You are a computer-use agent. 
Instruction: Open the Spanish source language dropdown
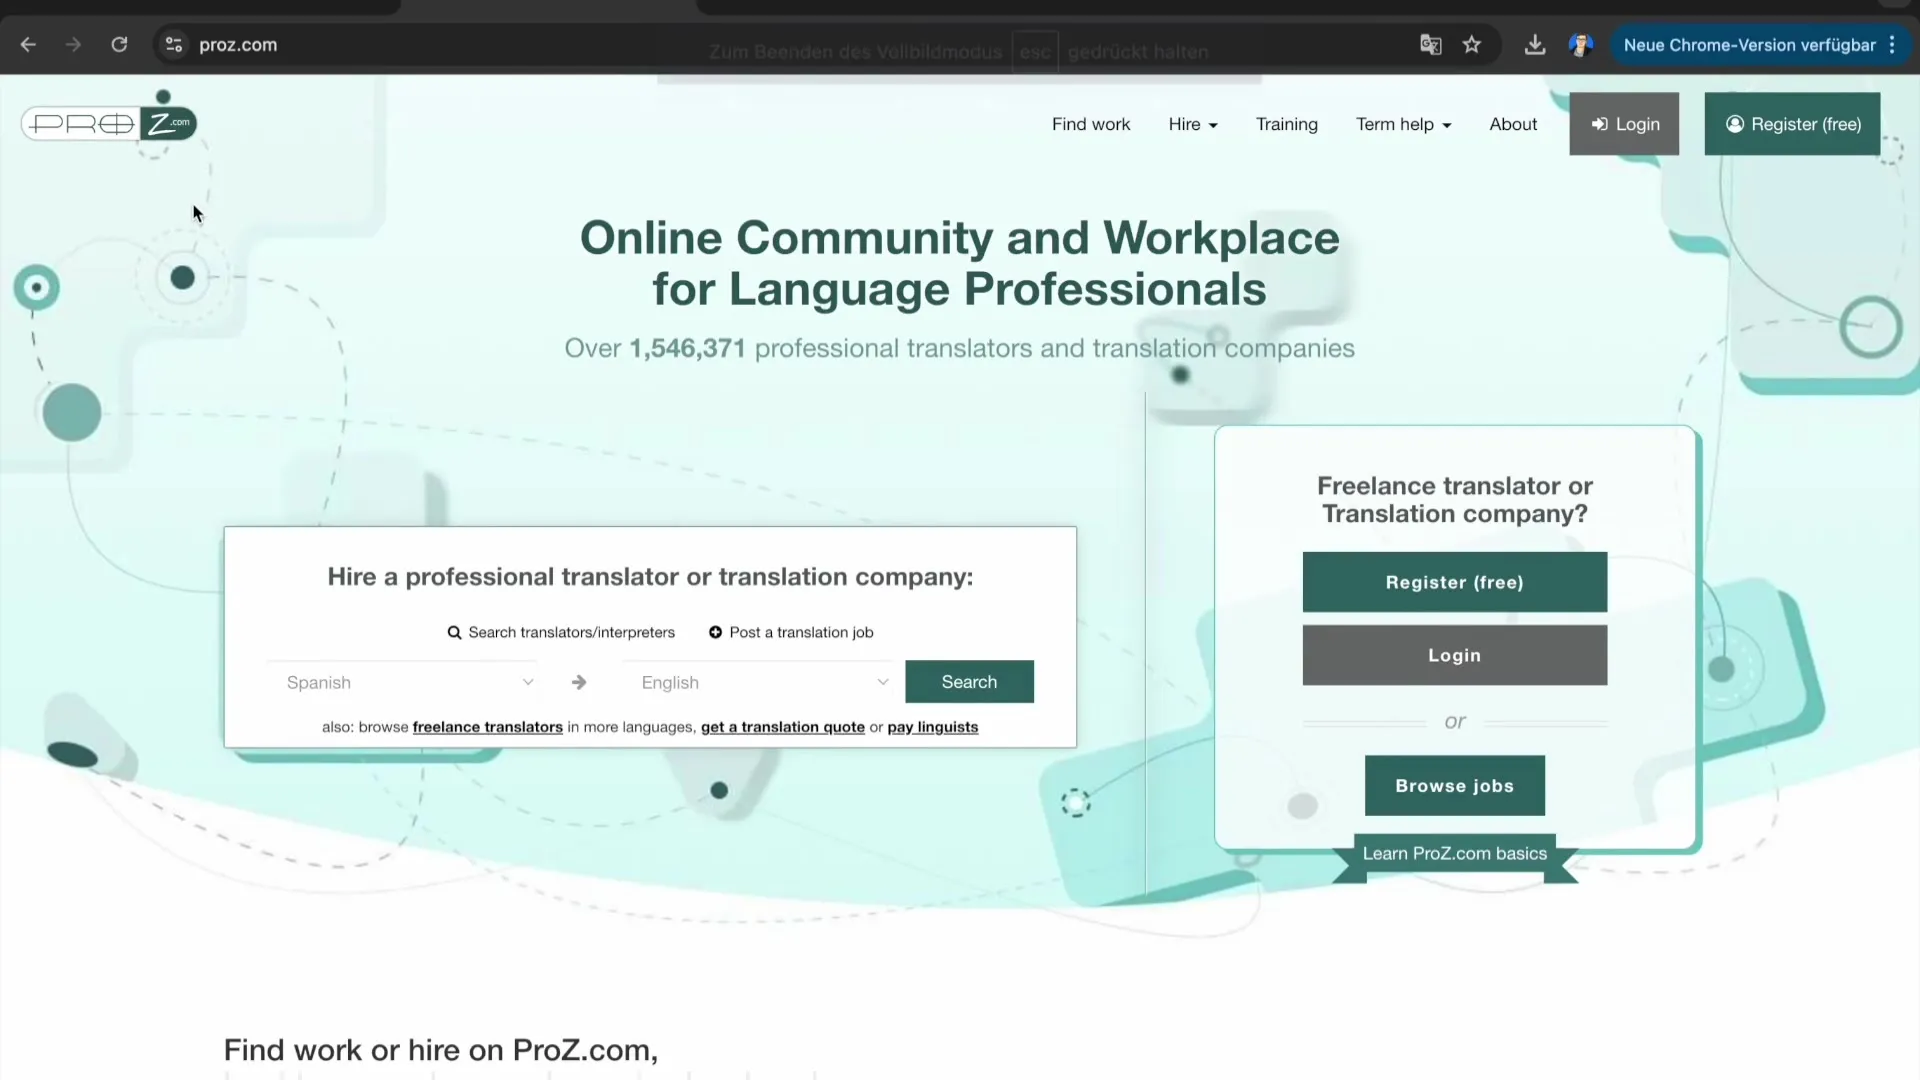[x=408, y=682]
